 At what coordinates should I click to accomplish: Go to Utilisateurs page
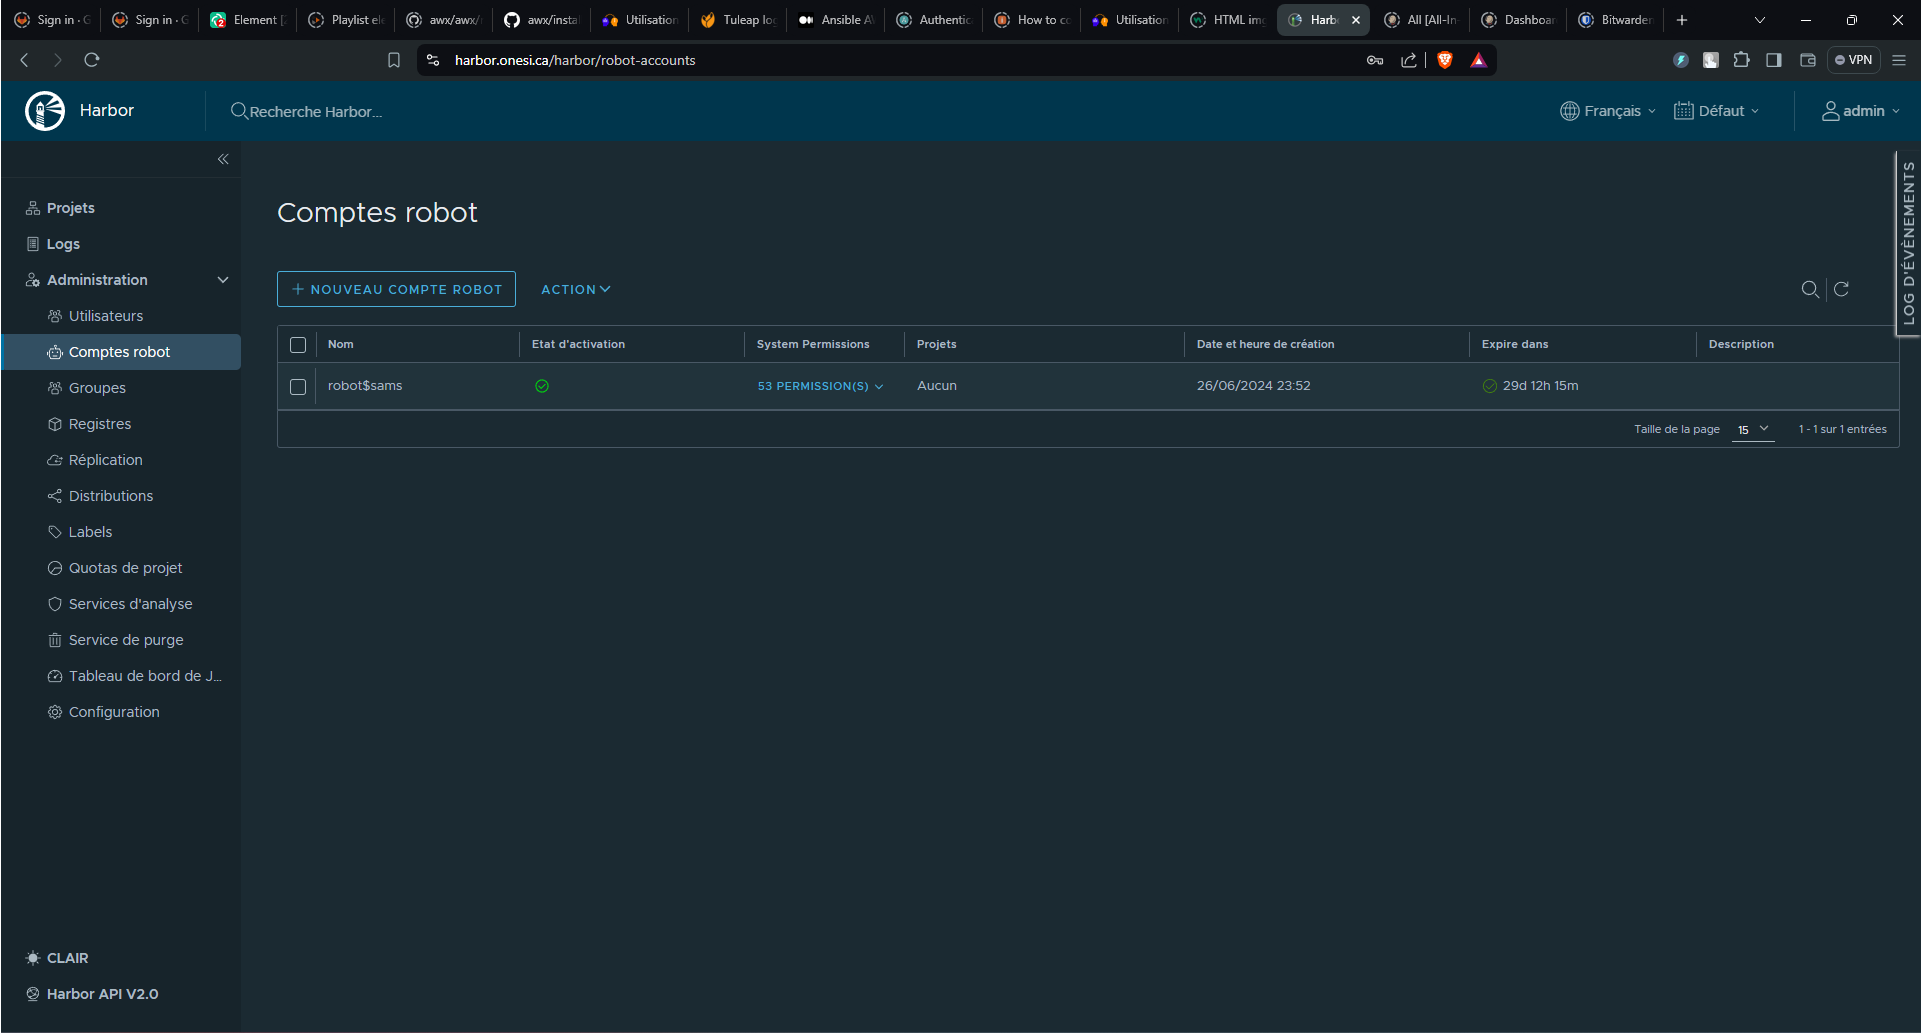point(105,316)
